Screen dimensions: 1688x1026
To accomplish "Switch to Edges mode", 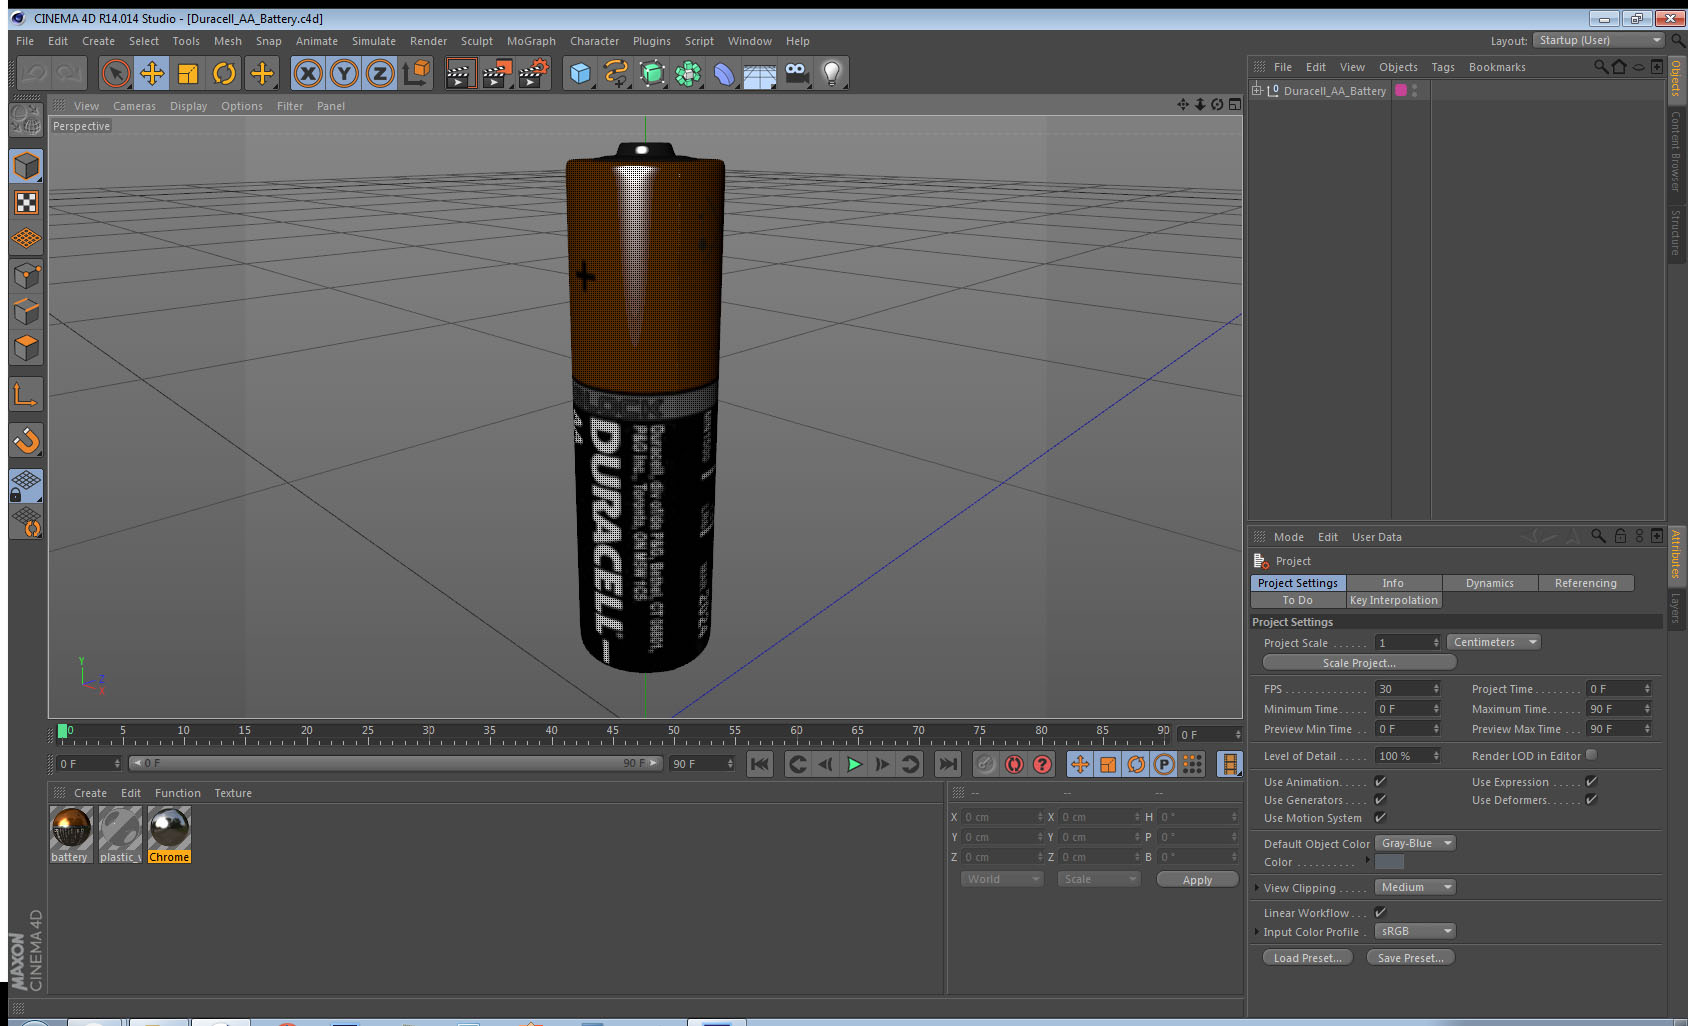I will (26, 312).
